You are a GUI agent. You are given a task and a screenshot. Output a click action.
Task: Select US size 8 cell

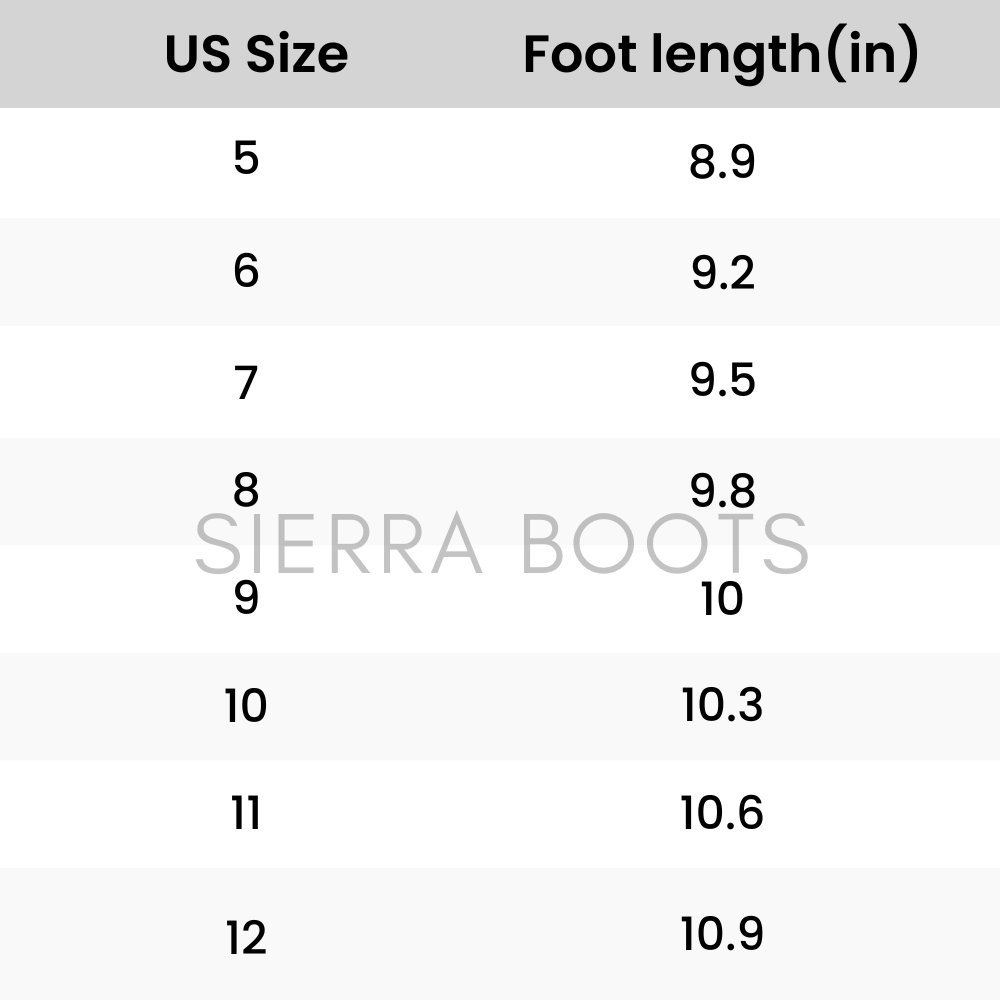coord(246,490)
